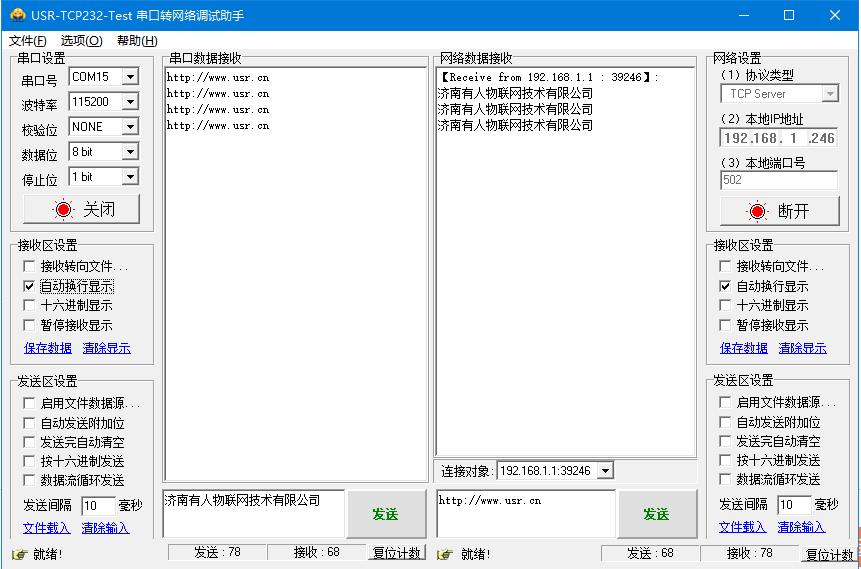Click first http://www.usr.cn line in serial receive

218,77
